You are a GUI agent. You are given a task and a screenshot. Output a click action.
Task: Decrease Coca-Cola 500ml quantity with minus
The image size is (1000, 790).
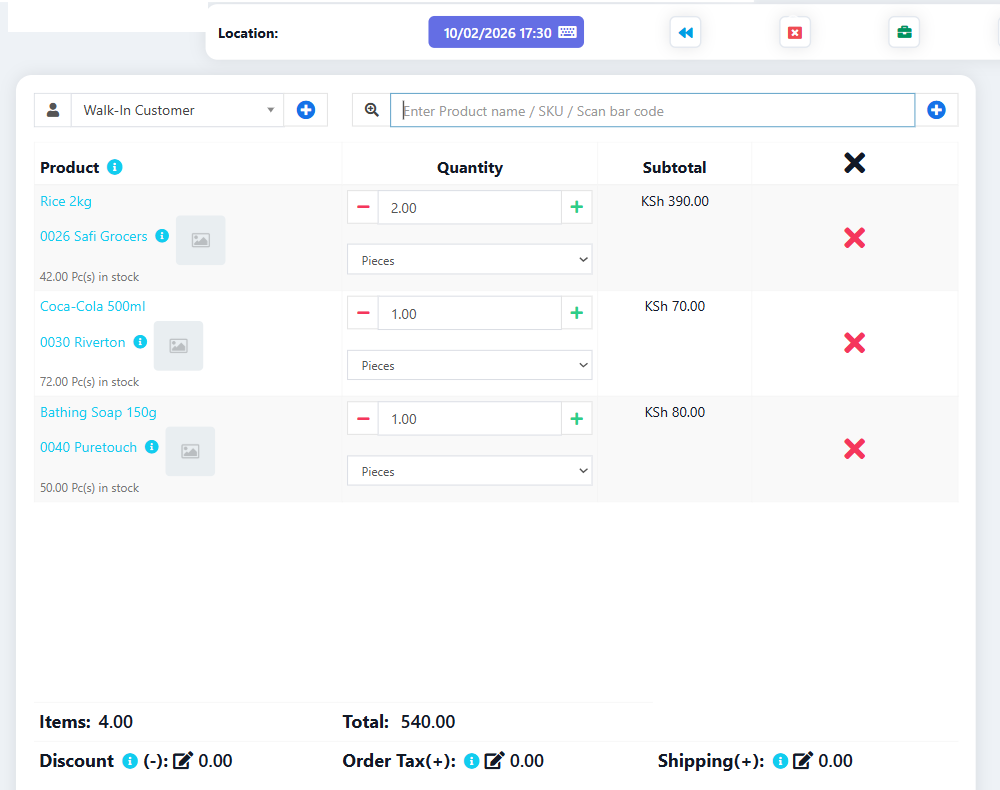(363, 313)
